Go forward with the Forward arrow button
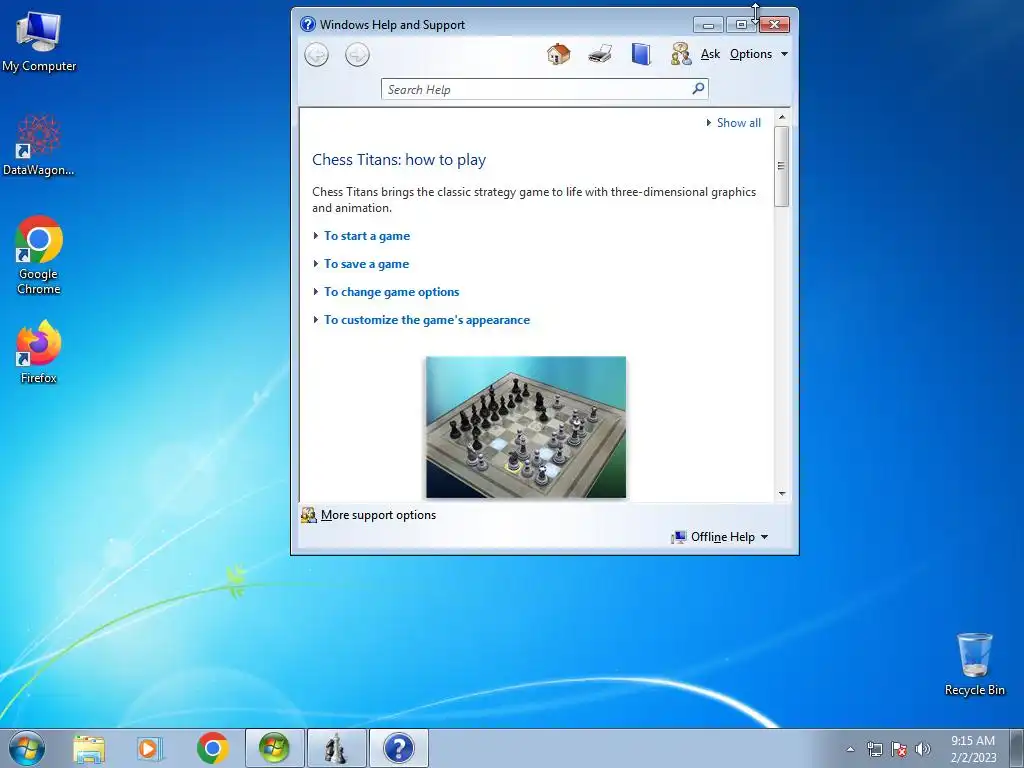1024x768 pixels. pos(357,55)
